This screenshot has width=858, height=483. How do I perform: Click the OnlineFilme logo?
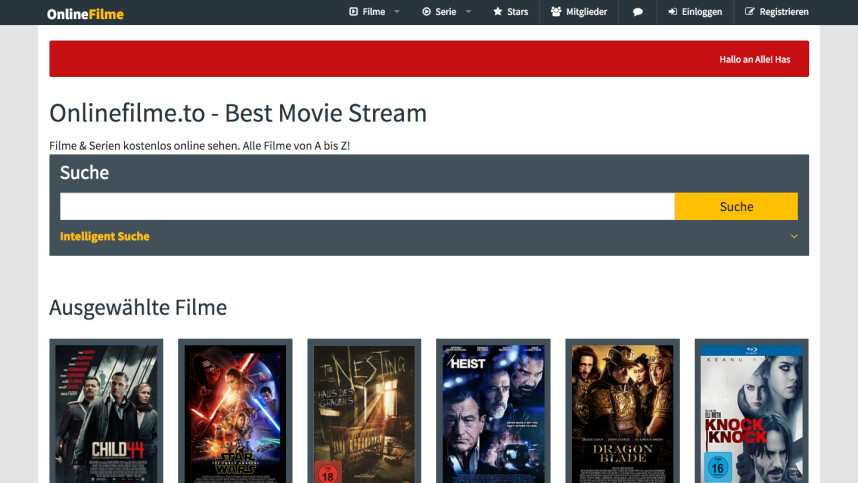pos(85,14)
